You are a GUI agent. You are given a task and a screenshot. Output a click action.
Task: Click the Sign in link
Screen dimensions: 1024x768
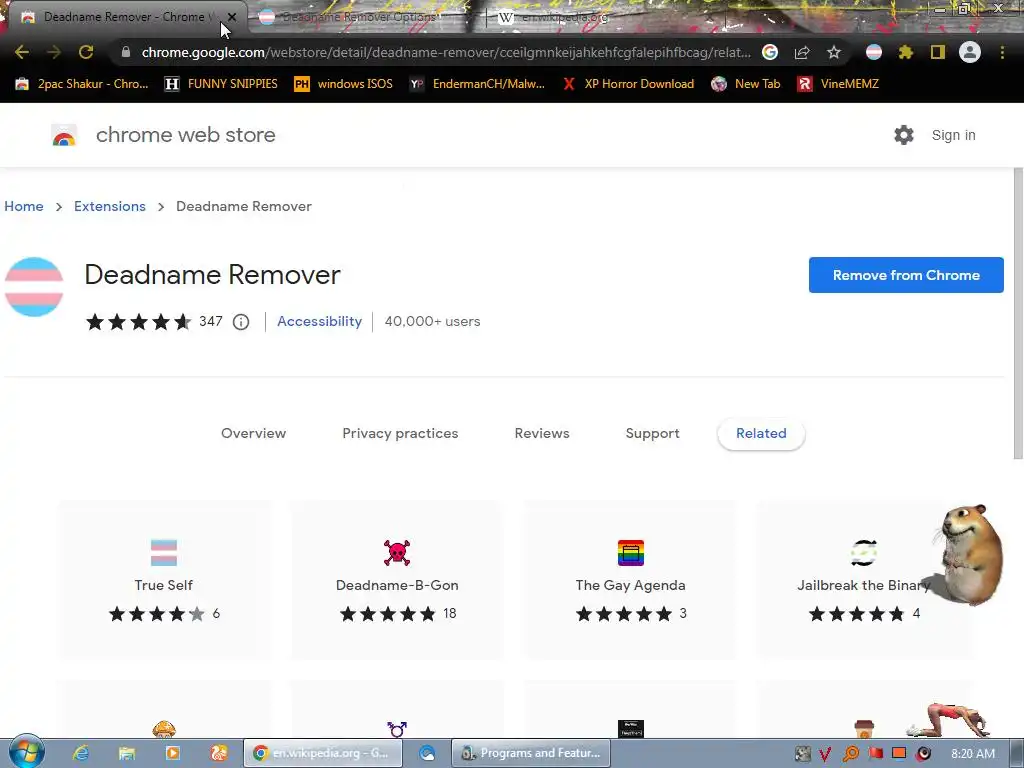click(x=953, y=135)
